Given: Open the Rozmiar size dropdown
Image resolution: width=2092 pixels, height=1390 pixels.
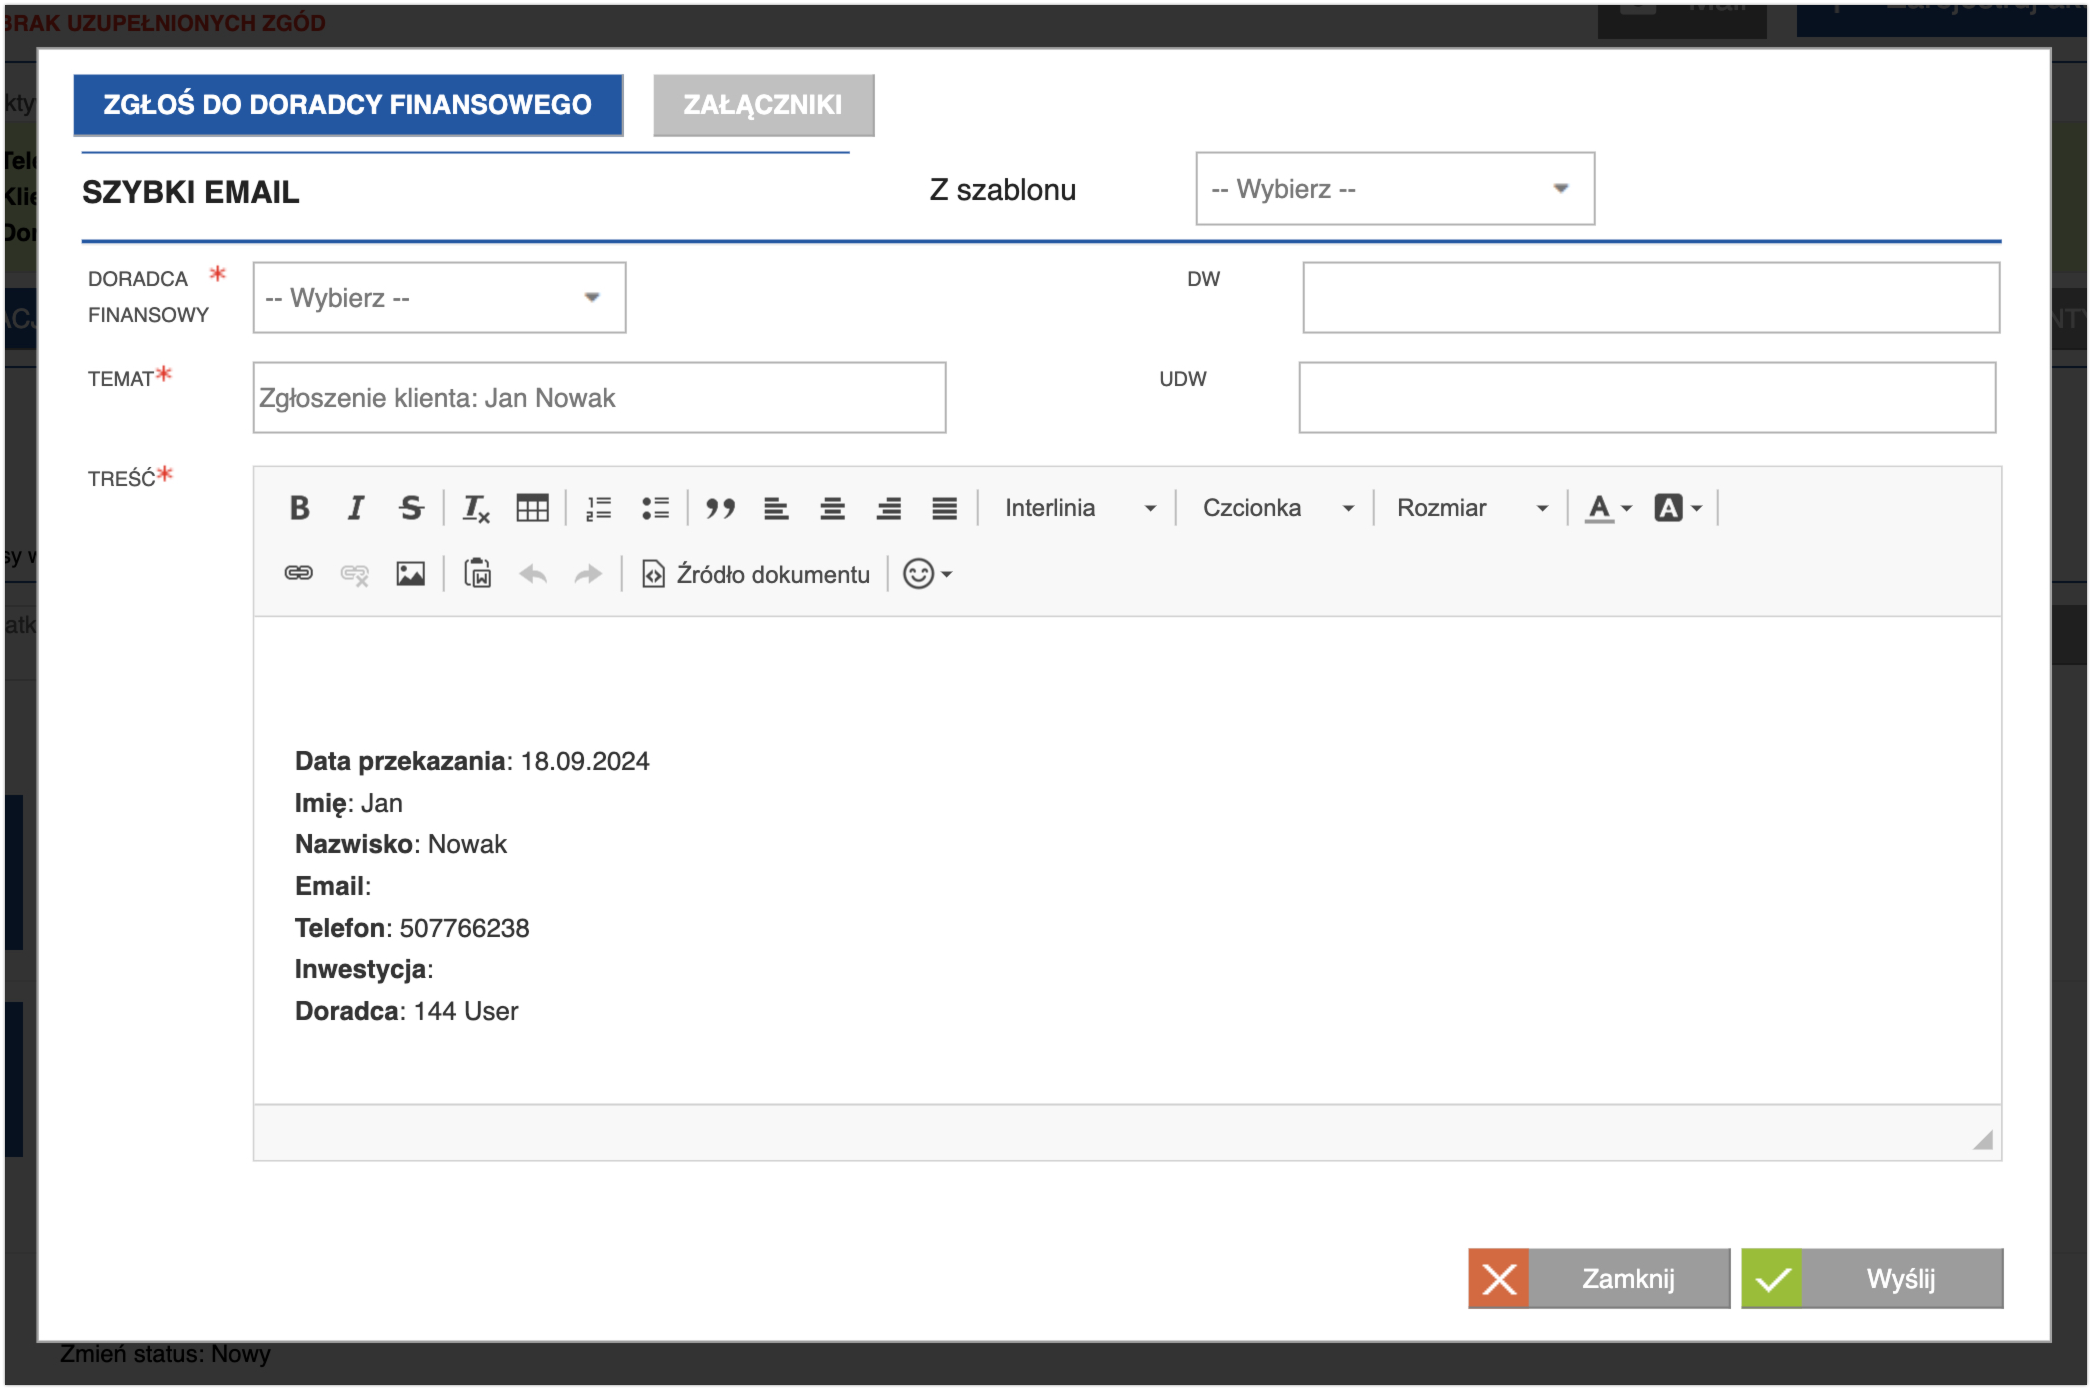Looking at the screenshot, I should (1471, 508).
